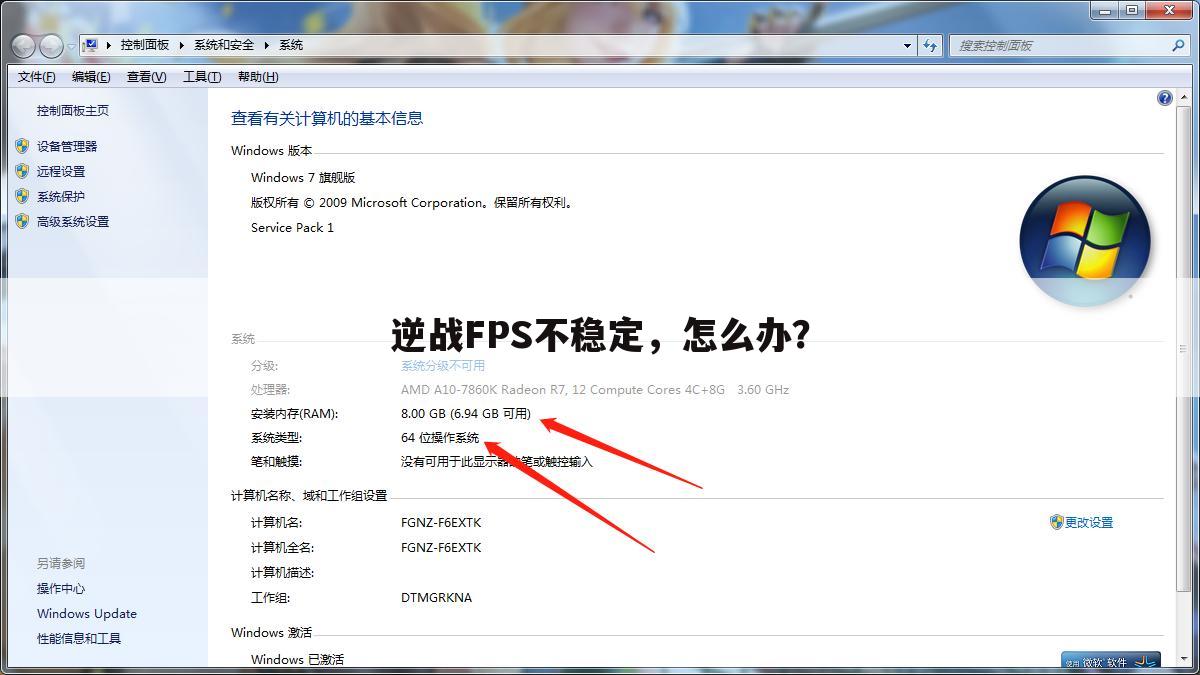The width and height of the screenshot is (1200, 675).
Task: Click the 微软 软件 genuine badge
Action: click(x=1111, y=662)
